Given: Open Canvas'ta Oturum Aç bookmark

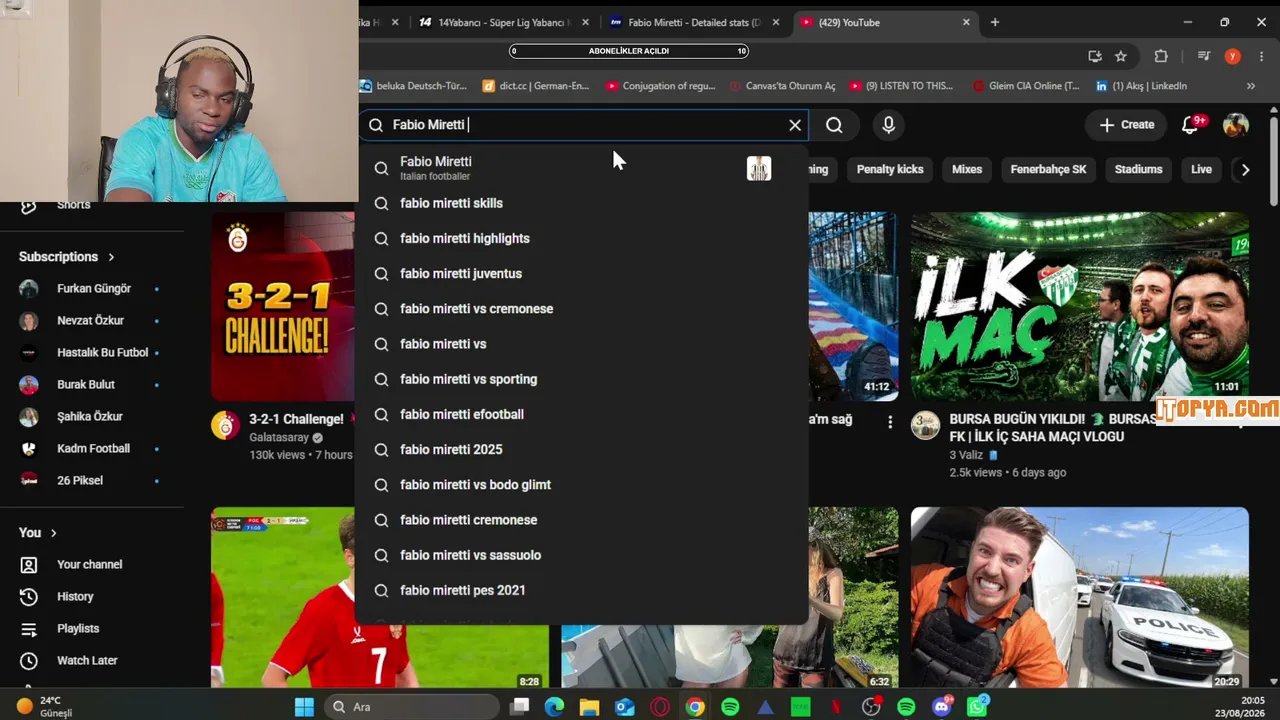Looking at the screenshot, I should (x=782, y=86).
